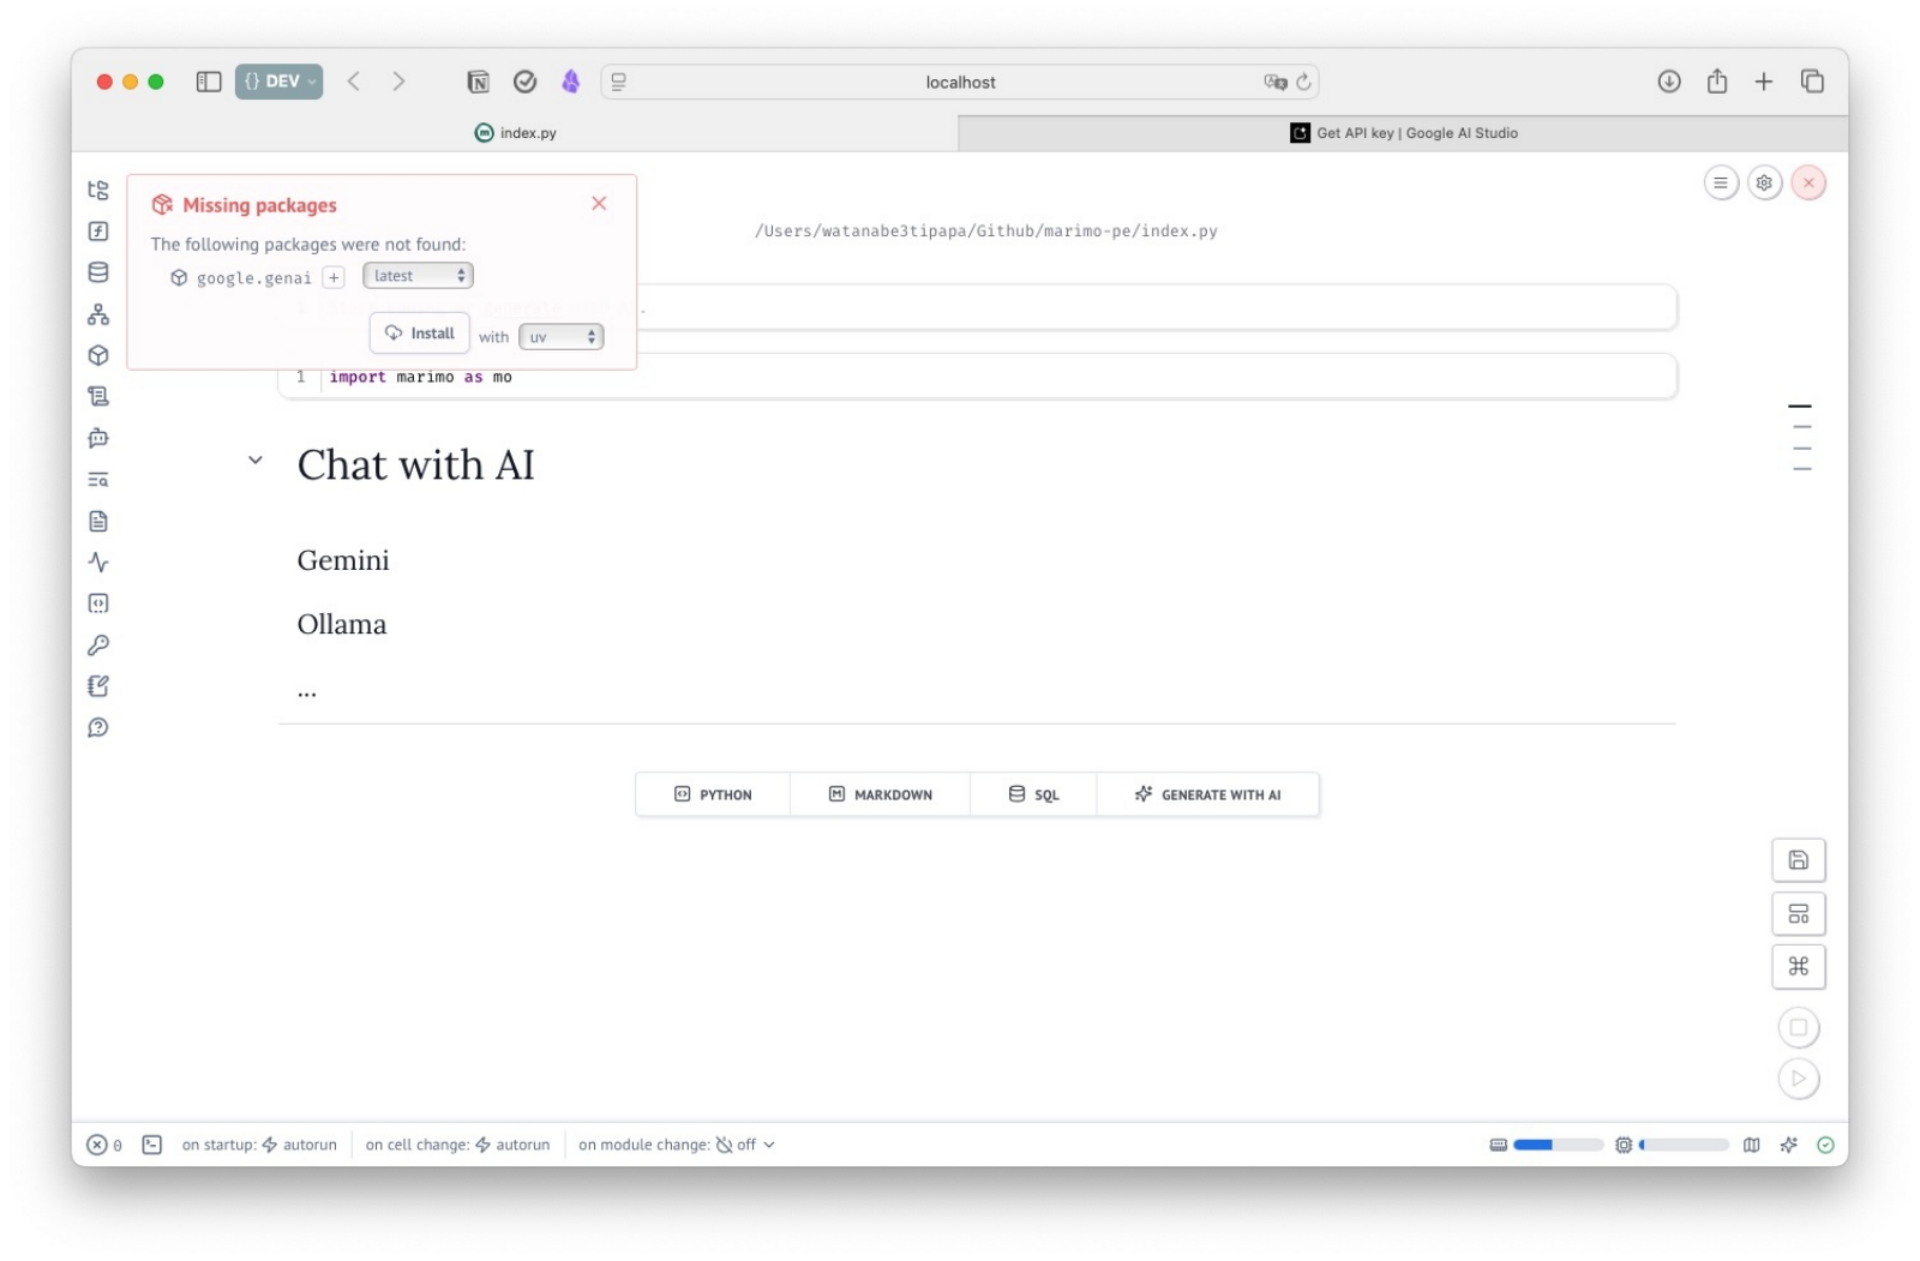Click the purple extension icon

click(571, 82)
